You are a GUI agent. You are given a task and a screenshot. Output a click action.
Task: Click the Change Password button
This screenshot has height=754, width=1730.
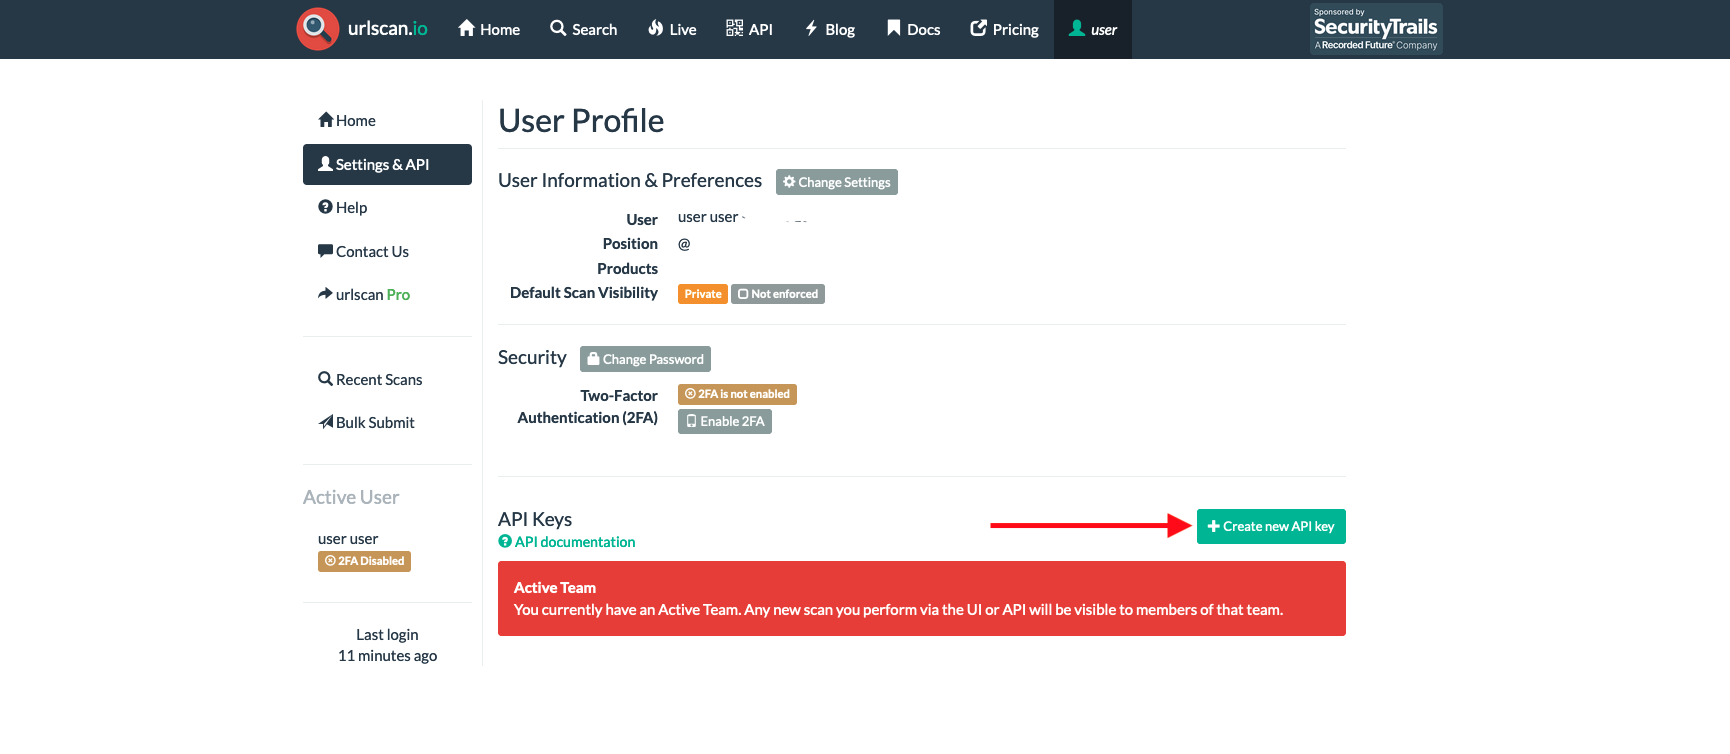point(645,359)
